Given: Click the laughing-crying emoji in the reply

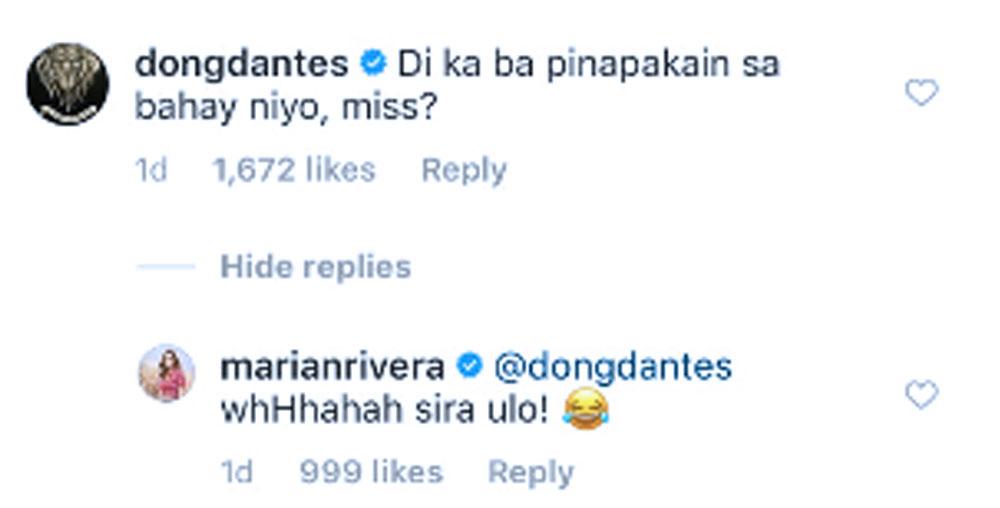Looking at the screenshot, I should coord(585,411).
